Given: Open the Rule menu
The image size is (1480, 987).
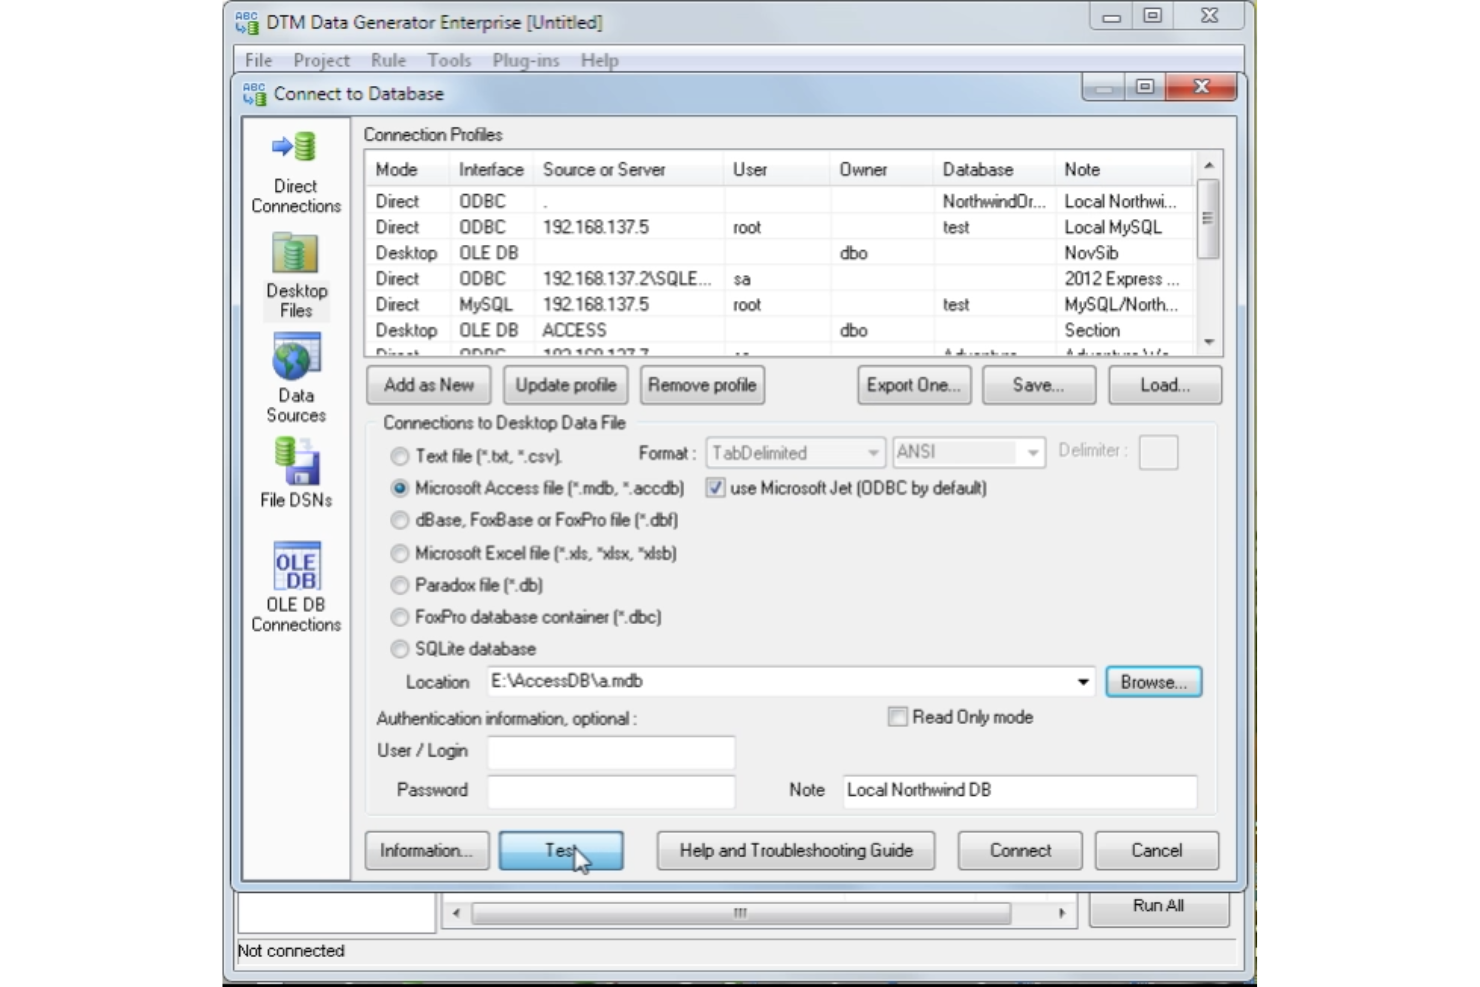Looking at the screenshot, I should click(x=388, y=60).
